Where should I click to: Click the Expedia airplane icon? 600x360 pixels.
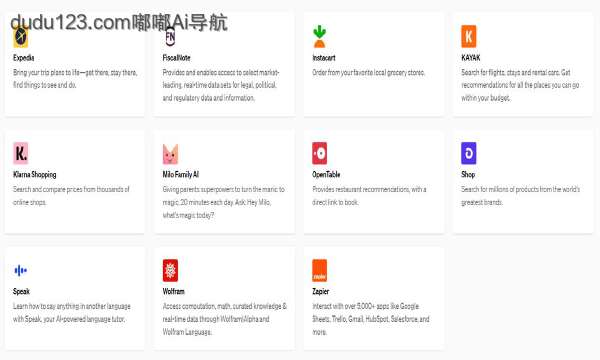pos(21,37)
